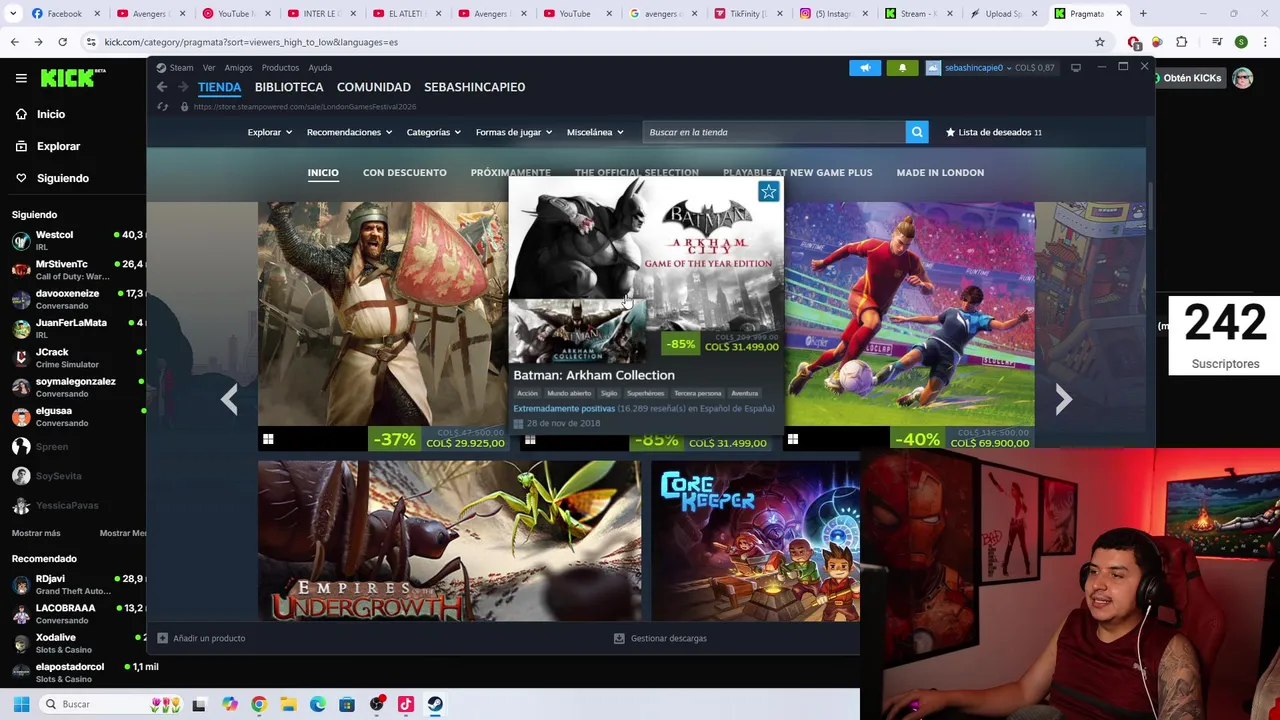Show previous carousel game with left arrow
Viewport: 1280px width, 720px height.
click(x=229, y=400)
